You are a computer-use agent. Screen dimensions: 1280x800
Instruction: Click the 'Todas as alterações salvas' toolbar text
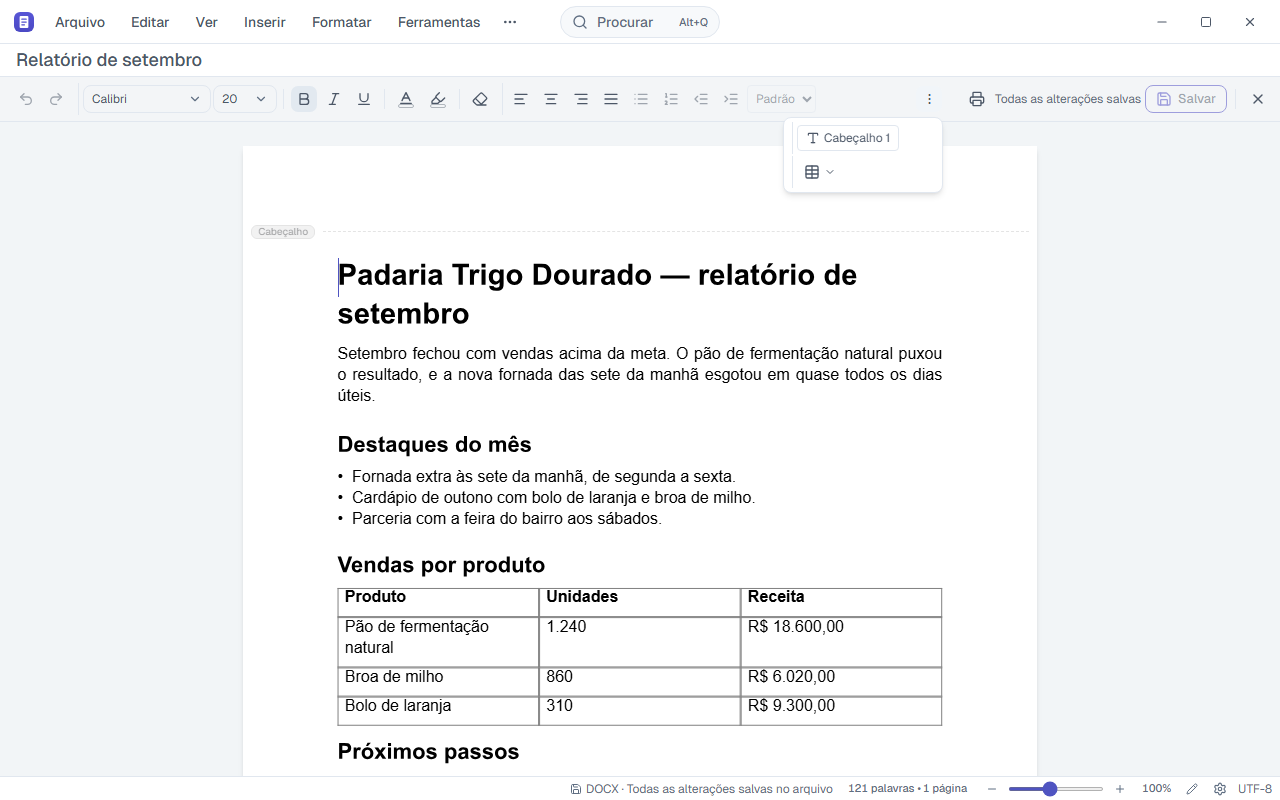tap(1067, 99)
